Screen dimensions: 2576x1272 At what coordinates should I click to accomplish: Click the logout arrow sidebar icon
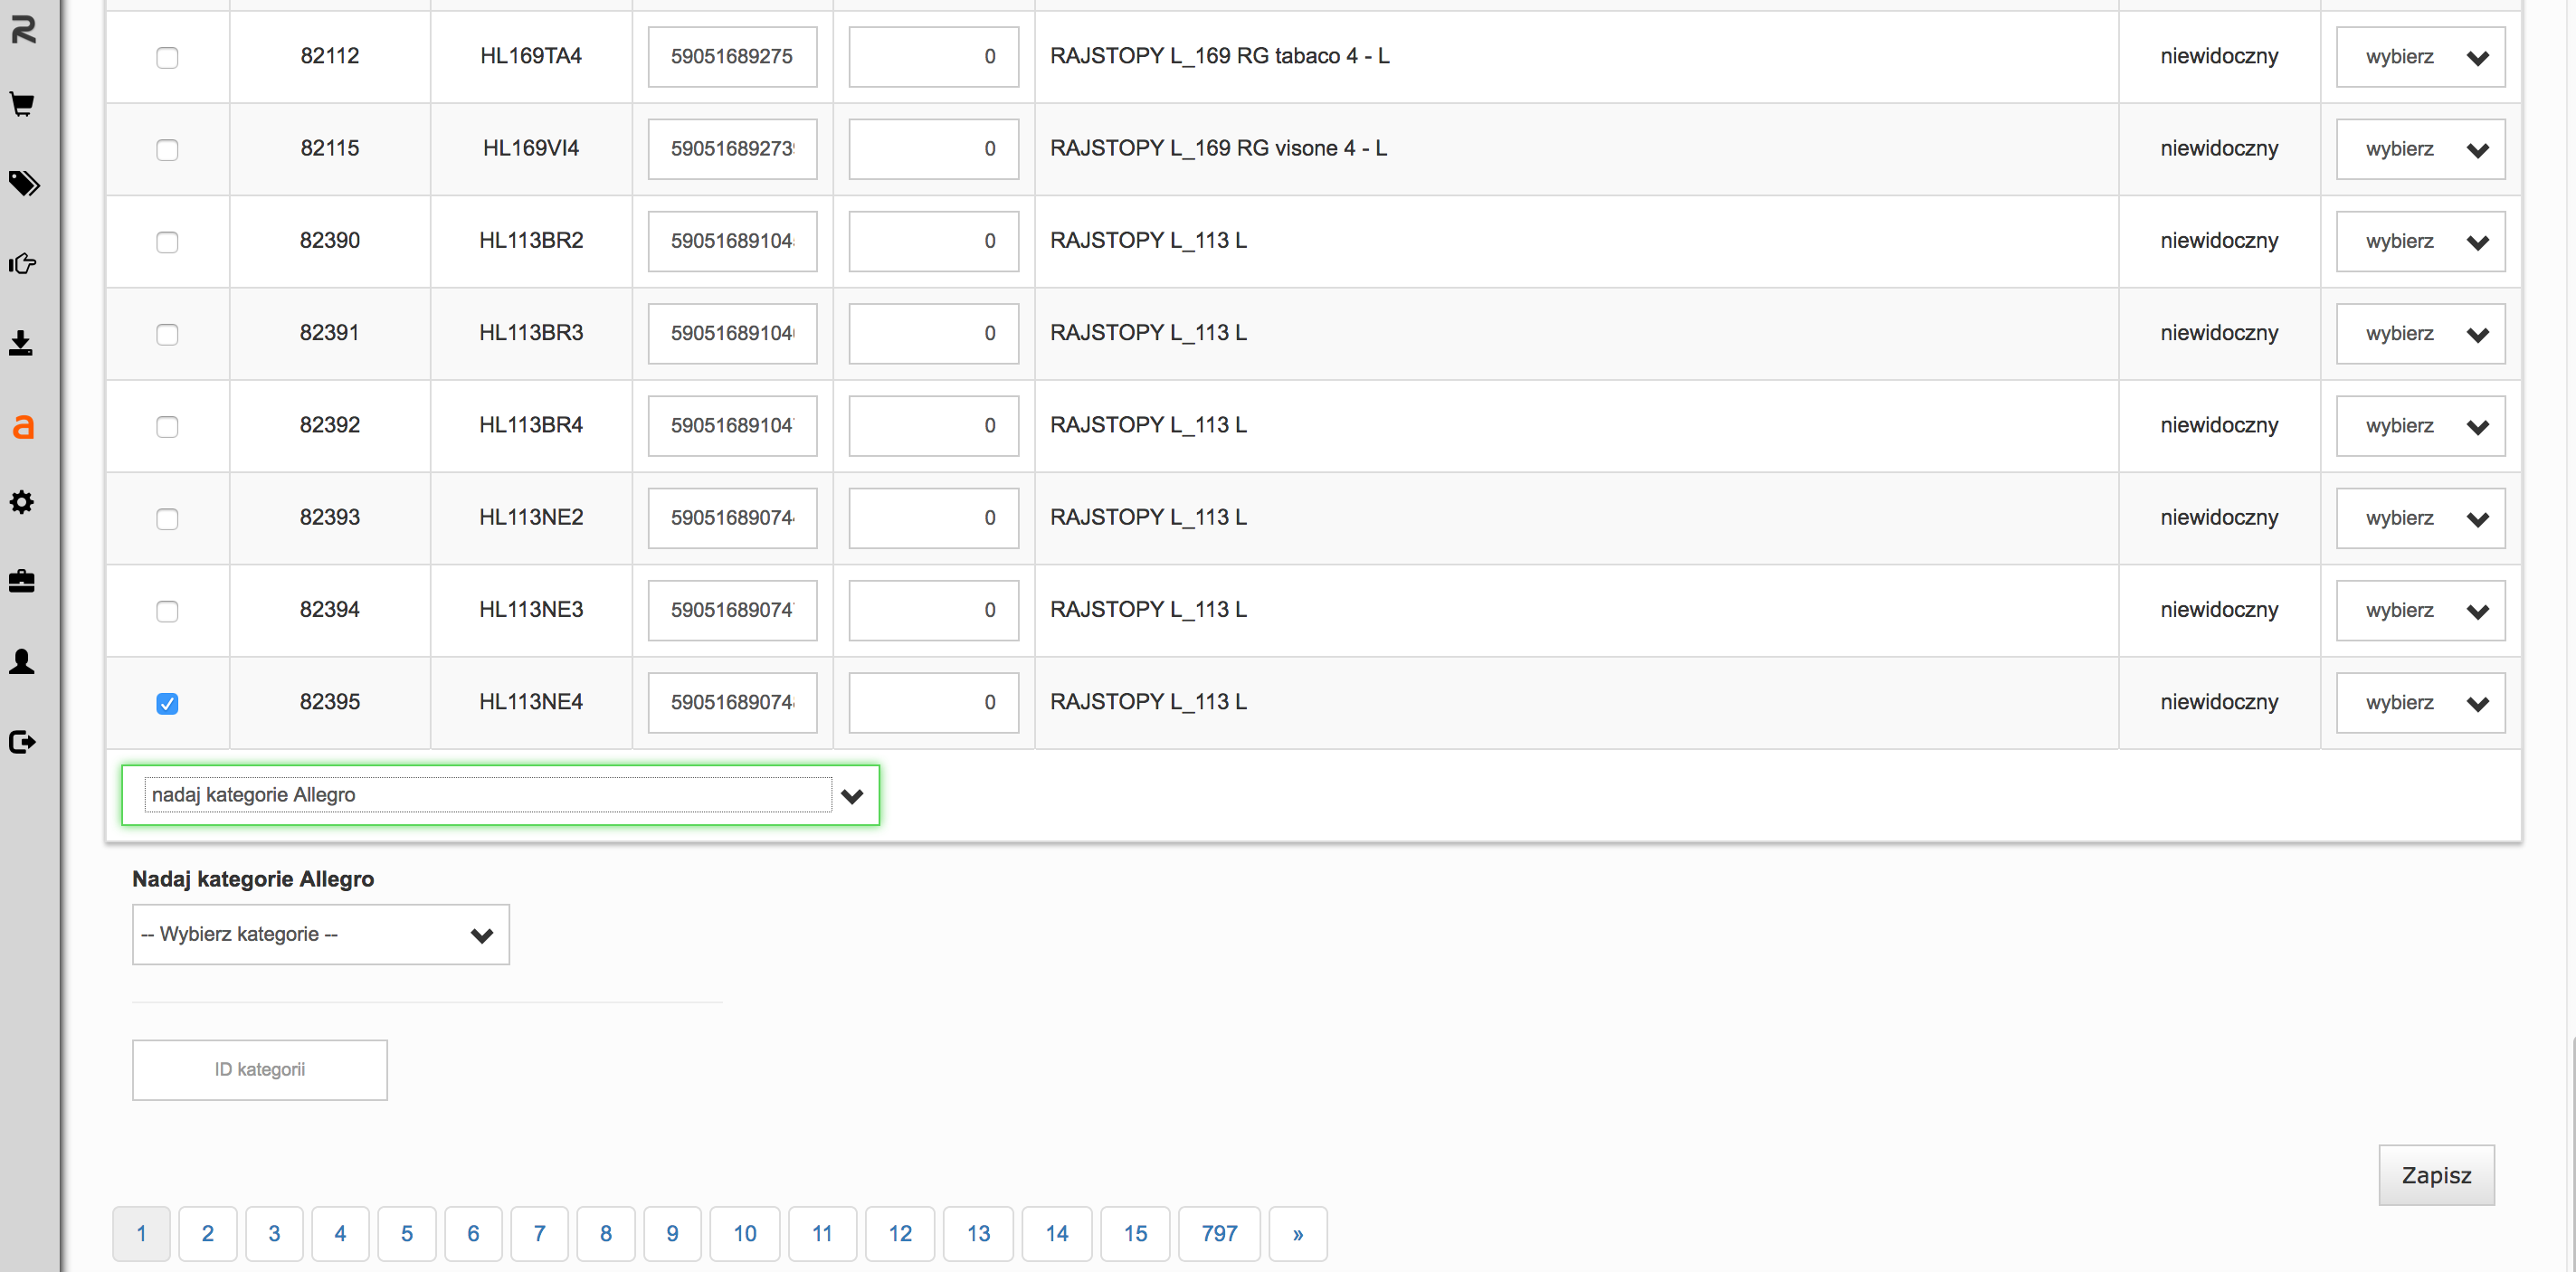click(22, 741)
